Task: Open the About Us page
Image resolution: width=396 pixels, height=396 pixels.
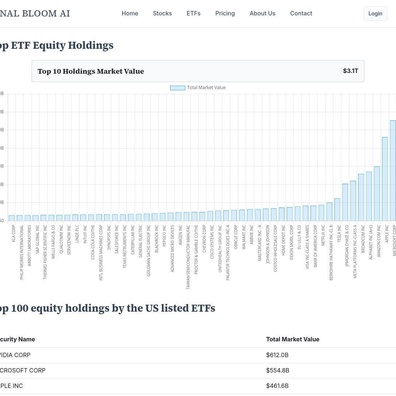Action: click(262, 13)
